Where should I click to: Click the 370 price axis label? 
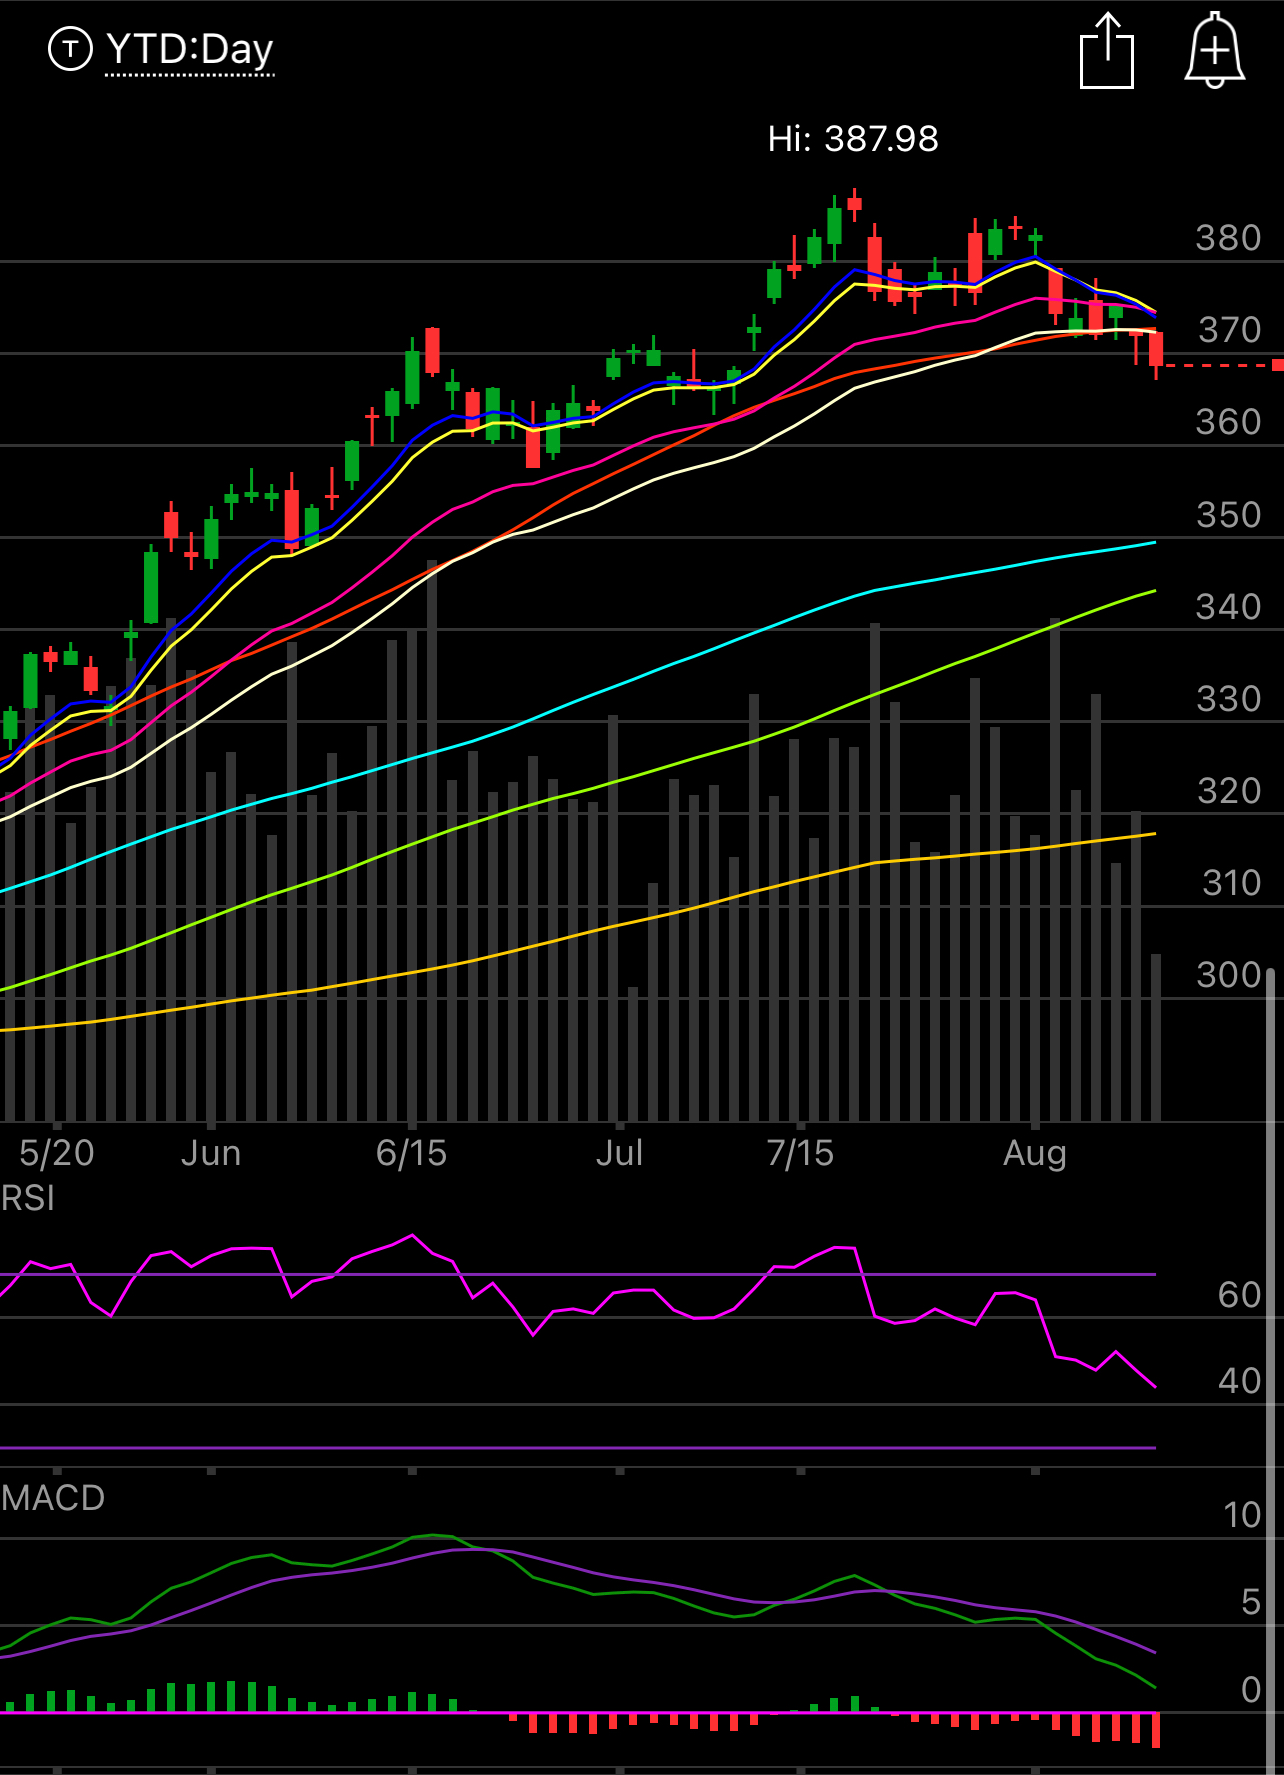tap(1230, 330)
